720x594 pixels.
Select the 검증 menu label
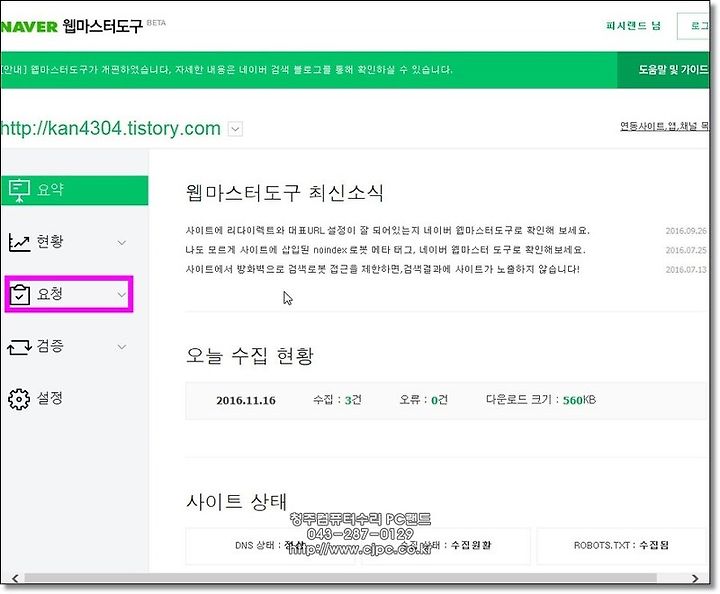(x=50, y=345)
